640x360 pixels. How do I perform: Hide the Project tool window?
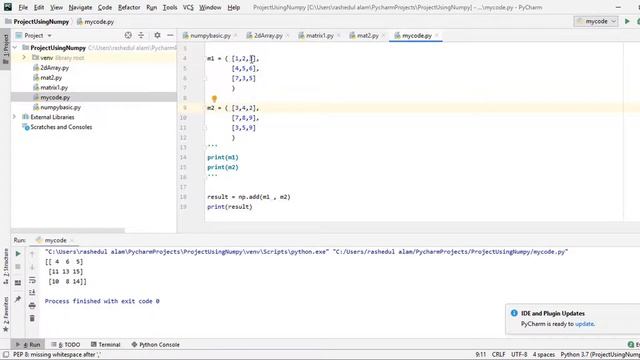(x=170, y=36)
